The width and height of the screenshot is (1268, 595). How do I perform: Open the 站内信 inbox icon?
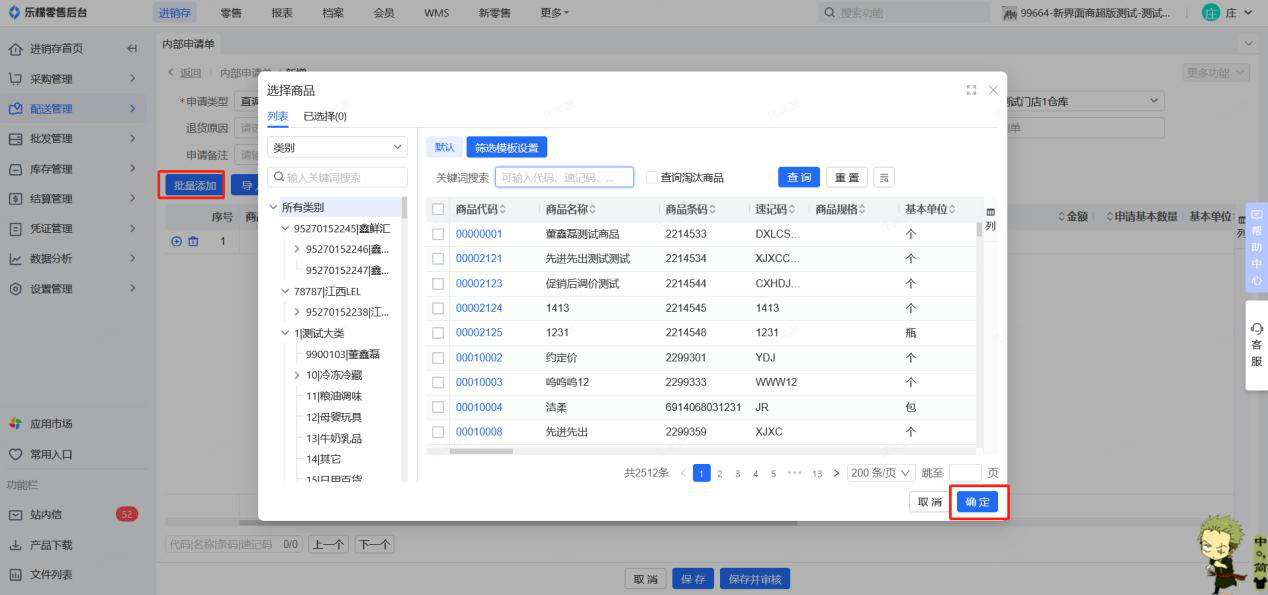click(x=15, y=515)
